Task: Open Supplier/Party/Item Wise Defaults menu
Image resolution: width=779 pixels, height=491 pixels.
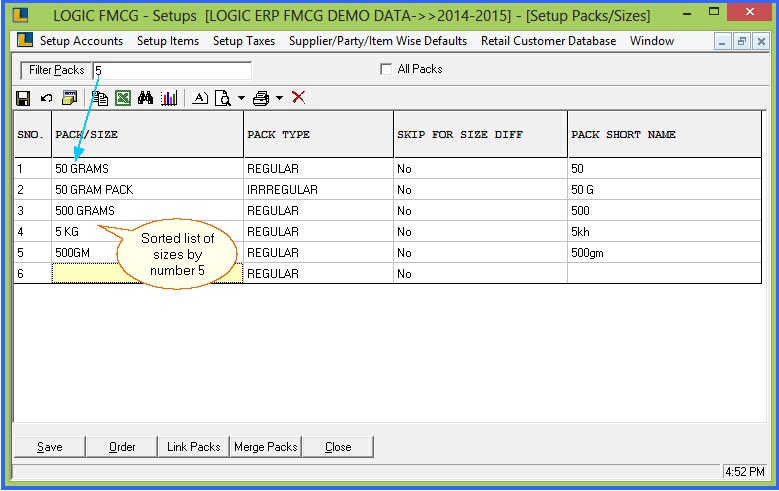Action: [x=378, y=41]
